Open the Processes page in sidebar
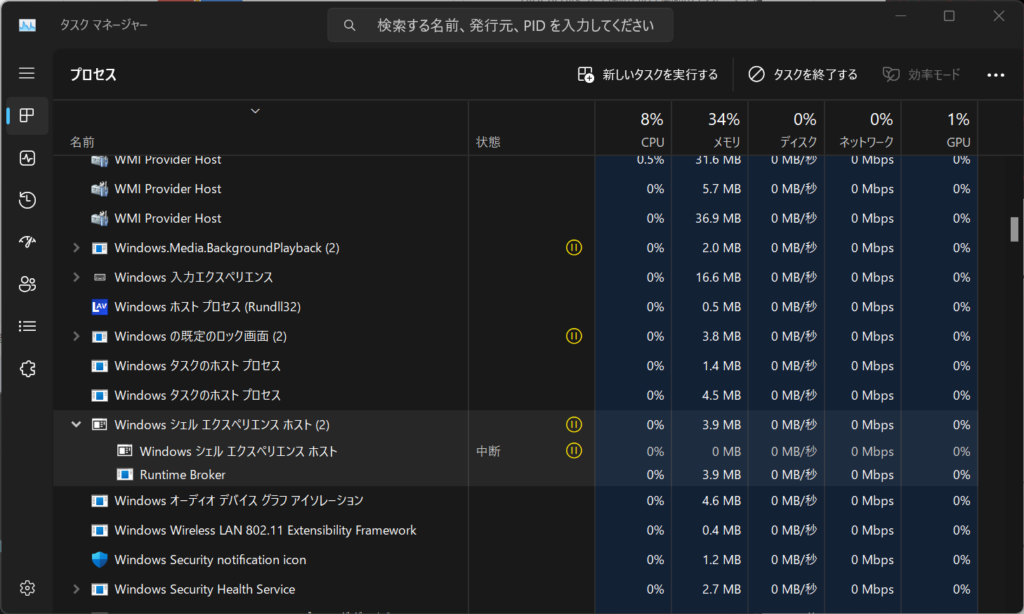This screenshot has width=1024, height=614. 27,116
